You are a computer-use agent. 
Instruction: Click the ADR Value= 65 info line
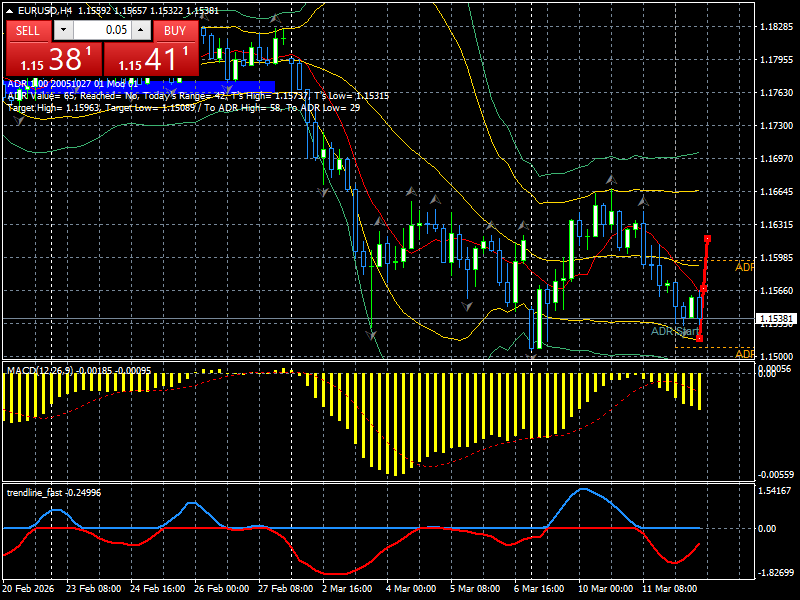point(198,96)
